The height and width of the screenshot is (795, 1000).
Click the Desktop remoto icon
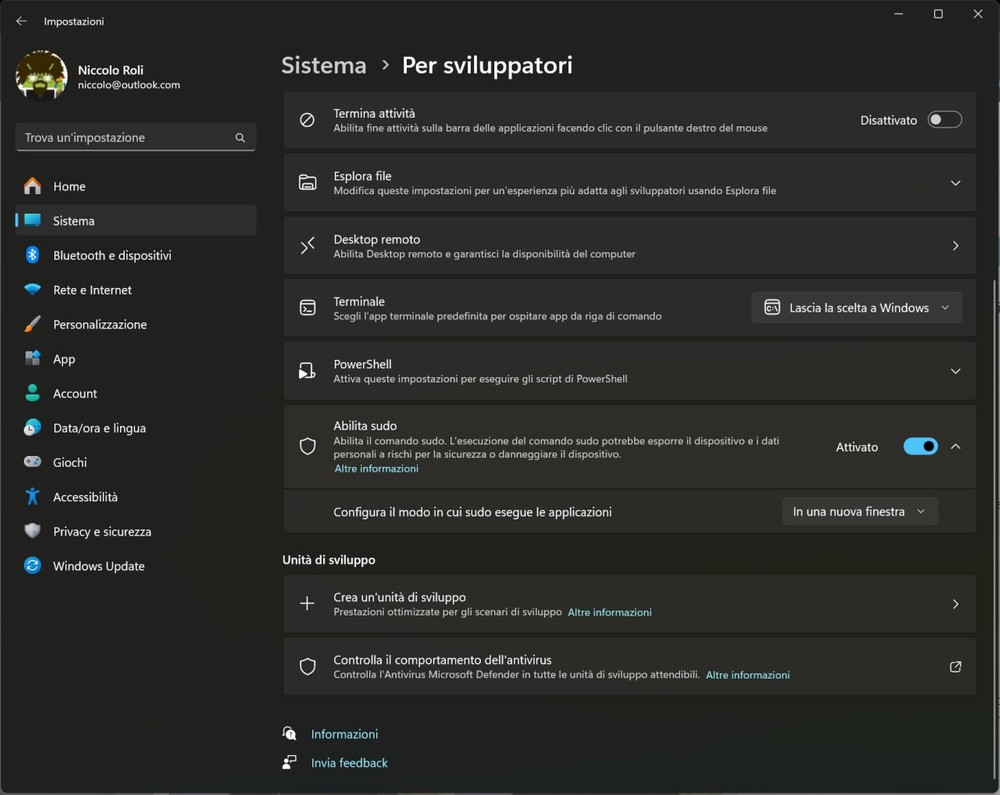pos(308,246)
